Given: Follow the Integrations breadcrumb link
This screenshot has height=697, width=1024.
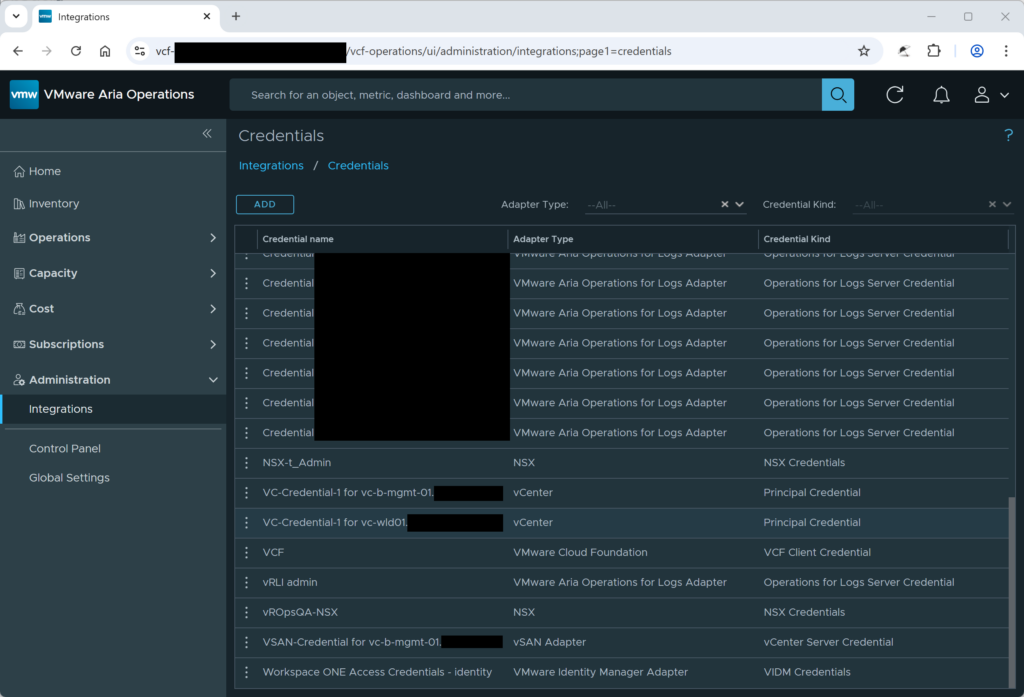Looking at the screenshot, I should pos(271,165).
